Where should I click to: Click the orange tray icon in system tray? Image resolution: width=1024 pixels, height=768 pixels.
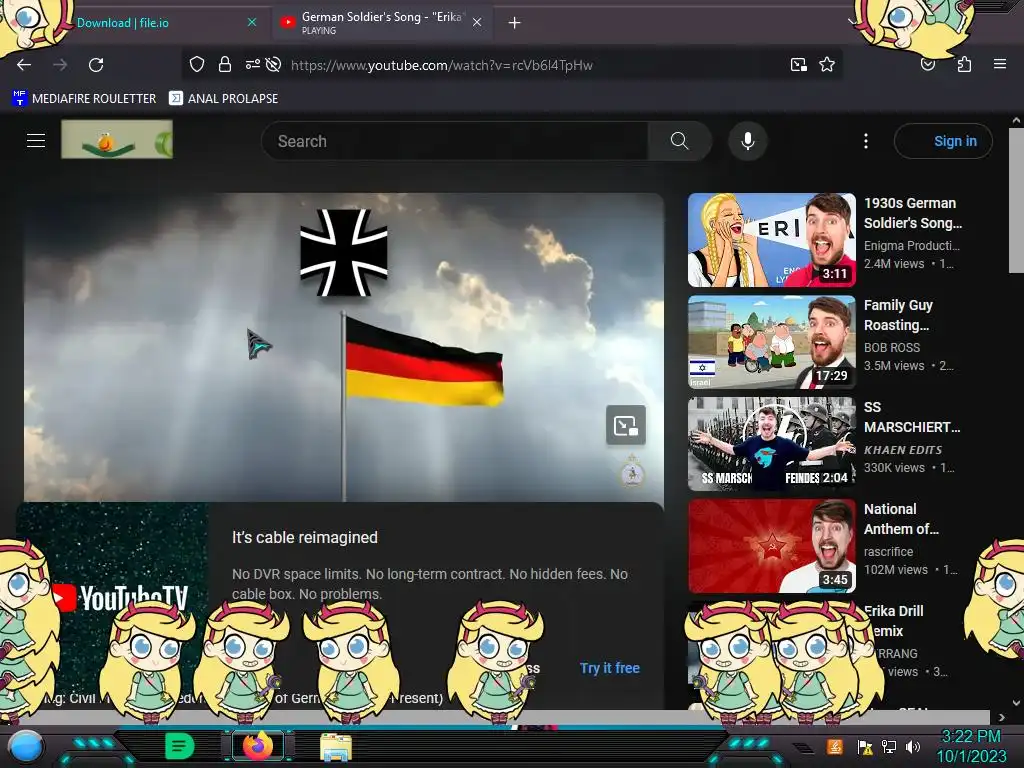tap(835, 746)
